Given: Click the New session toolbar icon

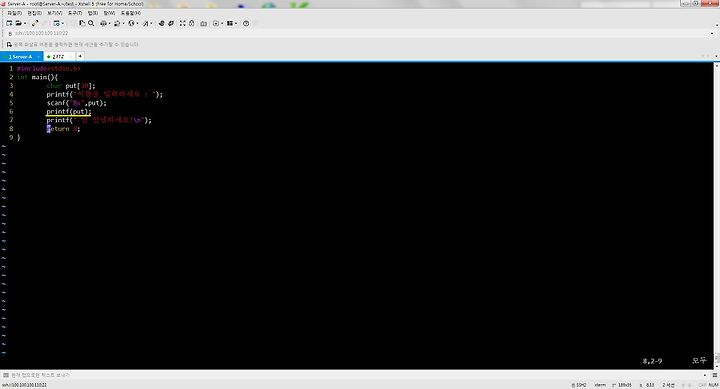Looking at the screenshot, I should (9, 23).
